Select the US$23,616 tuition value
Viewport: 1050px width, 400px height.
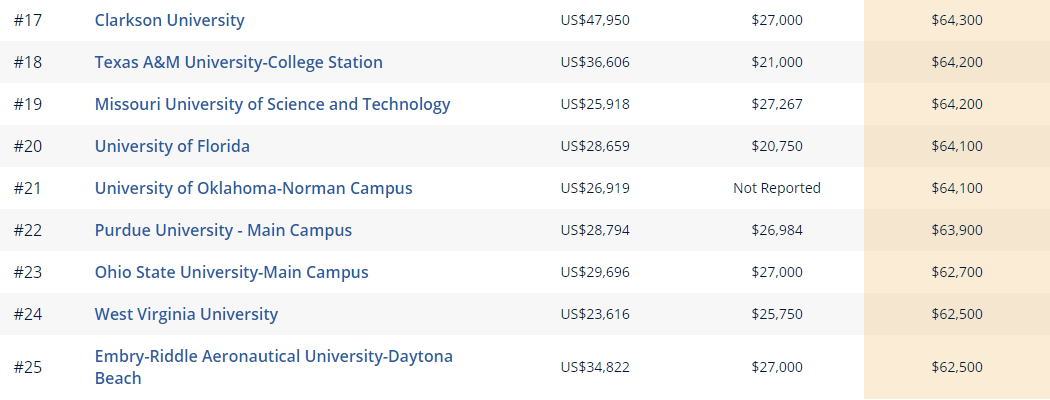pyautogui.click(x=595, y=314)
